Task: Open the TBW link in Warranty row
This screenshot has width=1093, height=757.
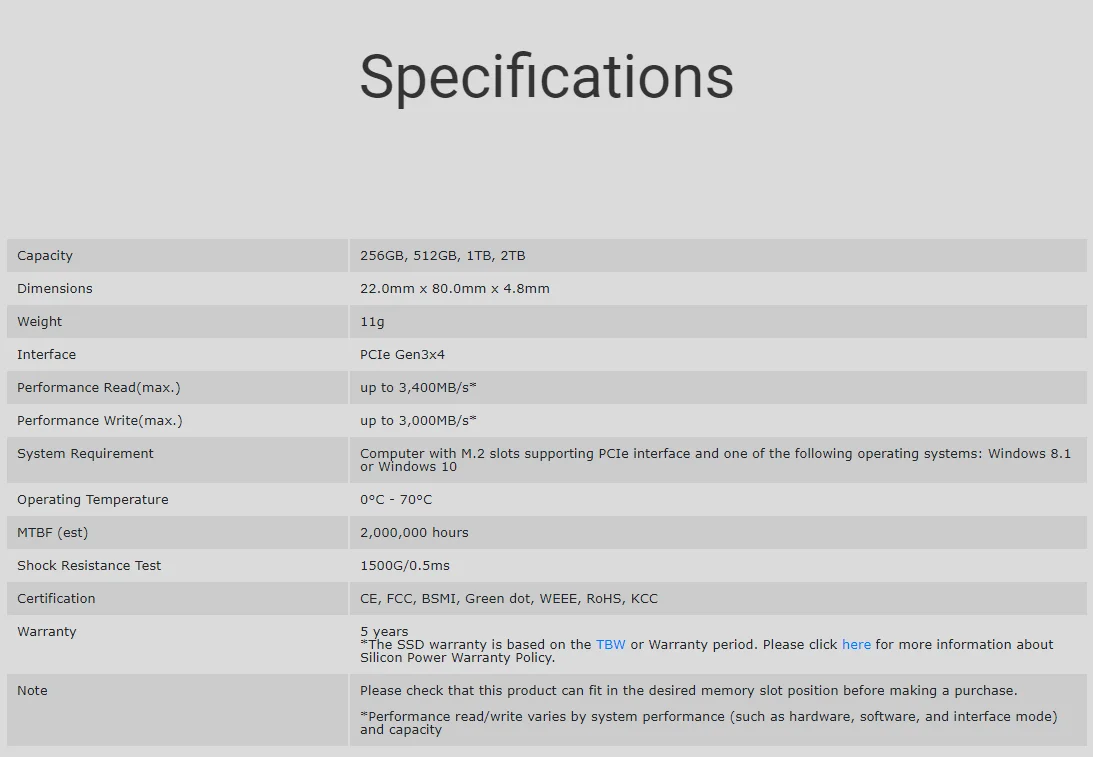Action: [x=611, y=645]
